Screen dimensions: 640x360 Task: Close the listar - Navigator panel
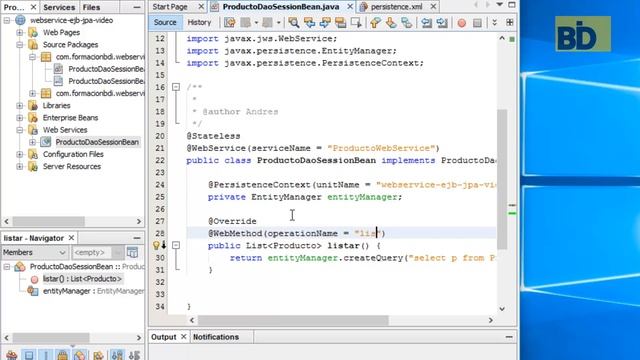71,238
